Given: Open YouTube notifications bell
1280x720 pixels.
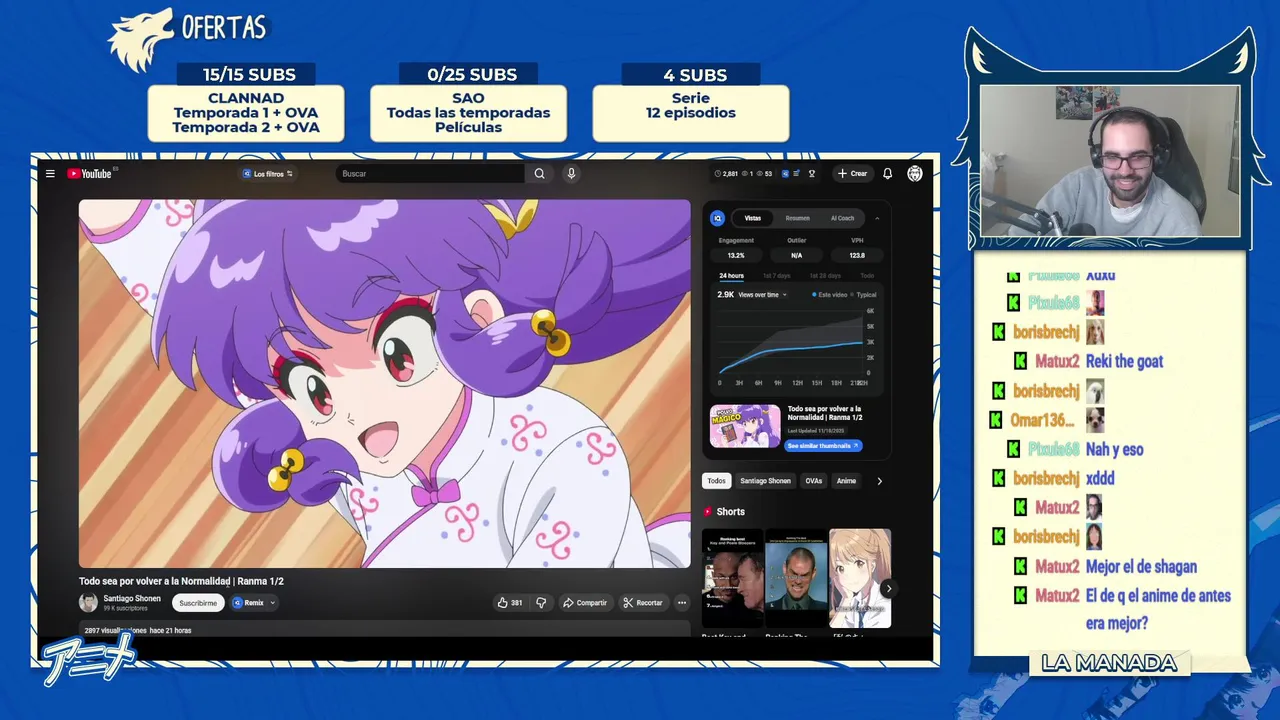Looking at the screenshot, I should 887,173.
